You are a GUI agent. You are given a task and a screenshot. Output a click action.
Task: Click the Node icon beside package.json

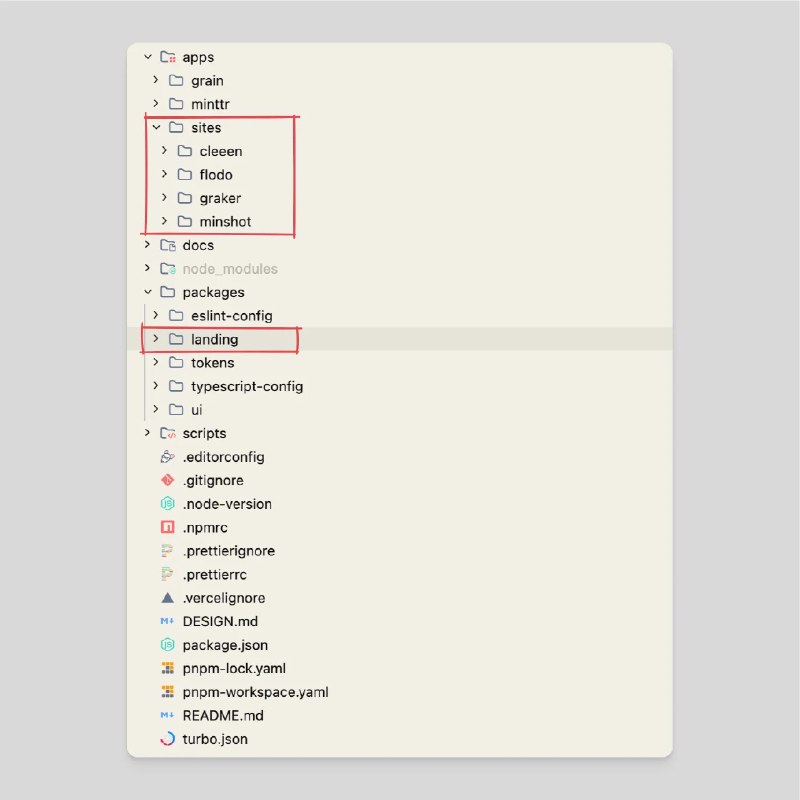(x=167, y=644)
